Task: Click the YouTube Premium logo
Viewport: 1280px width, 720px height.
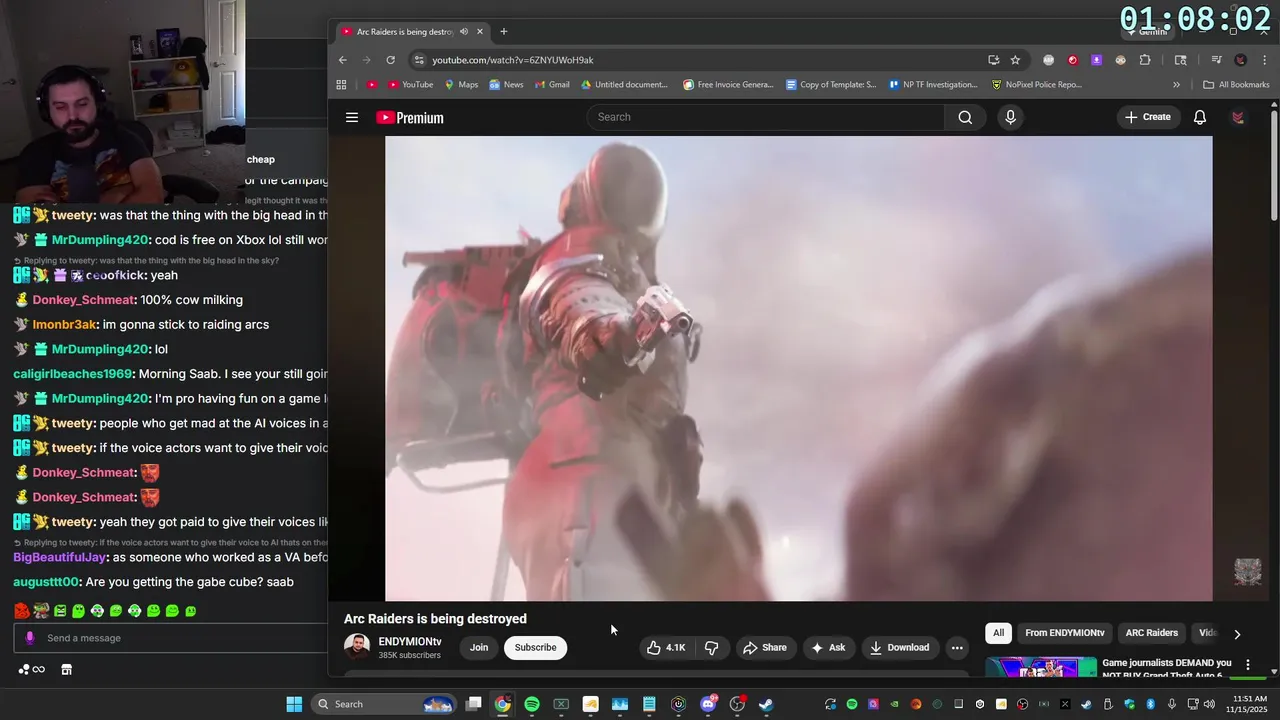Action: (410, 118)
